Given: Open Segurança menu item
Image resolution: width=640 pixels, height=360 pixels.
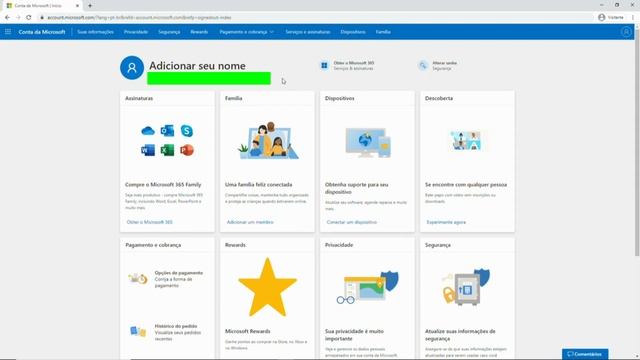Looking at the screenshot, I should [x=169, y=32].
